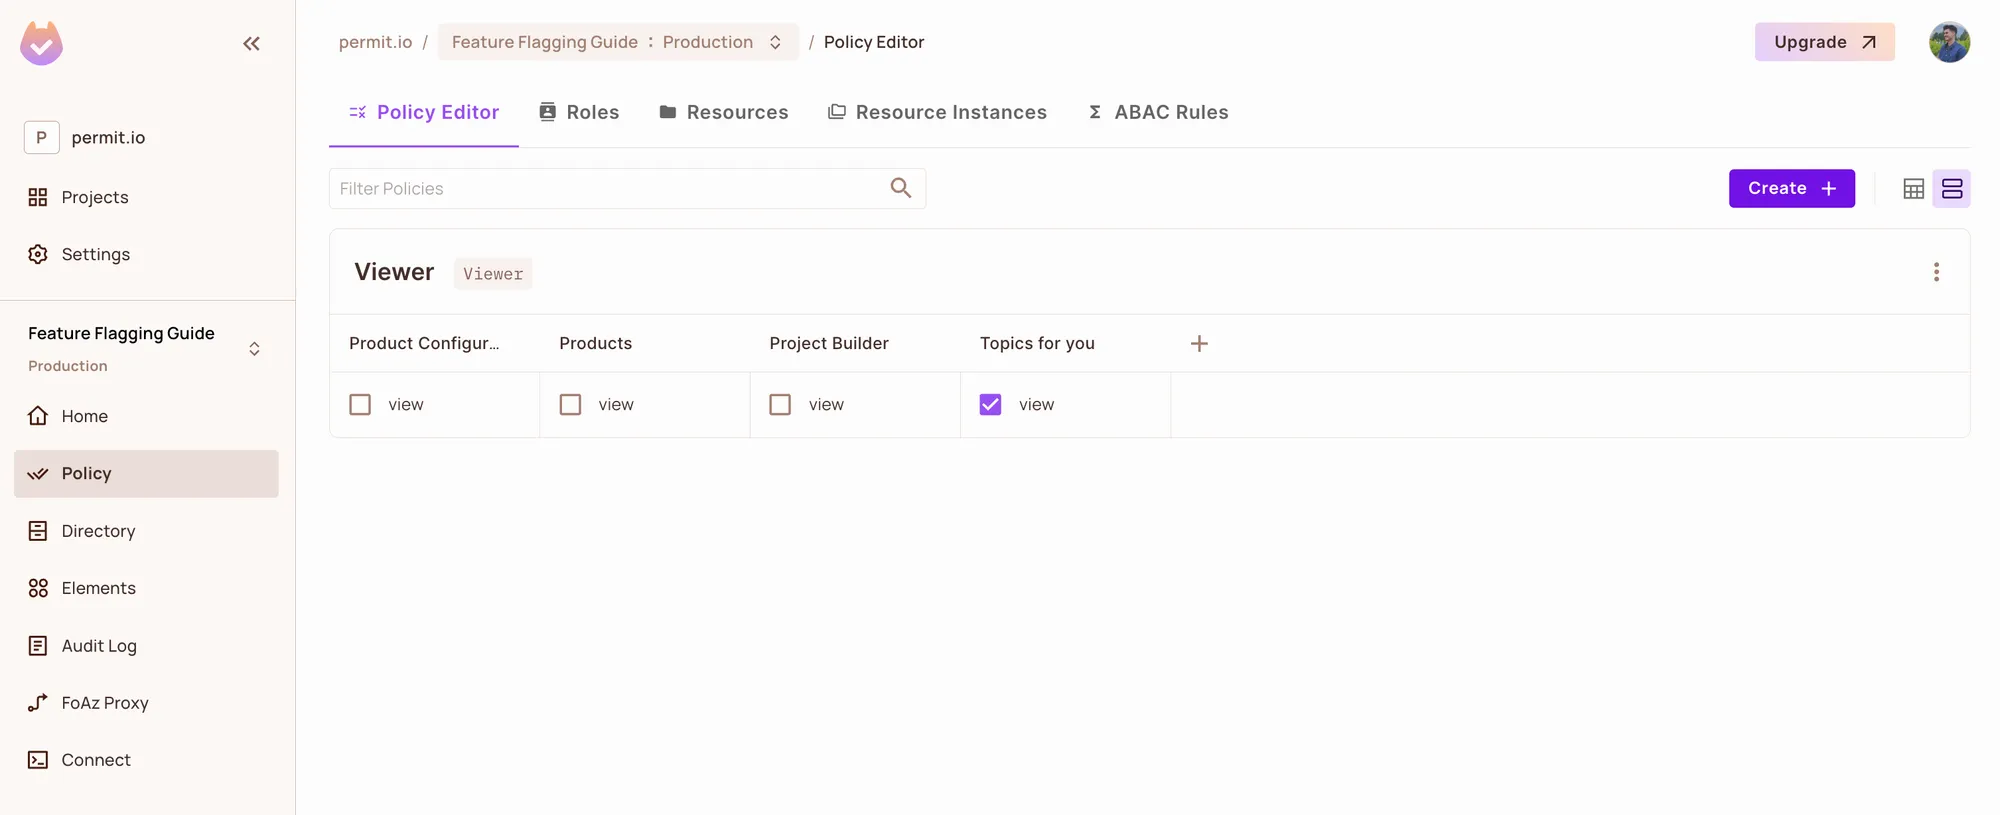Click the Permit.io logo icon

pyautogui.click(x=42, y=43)
